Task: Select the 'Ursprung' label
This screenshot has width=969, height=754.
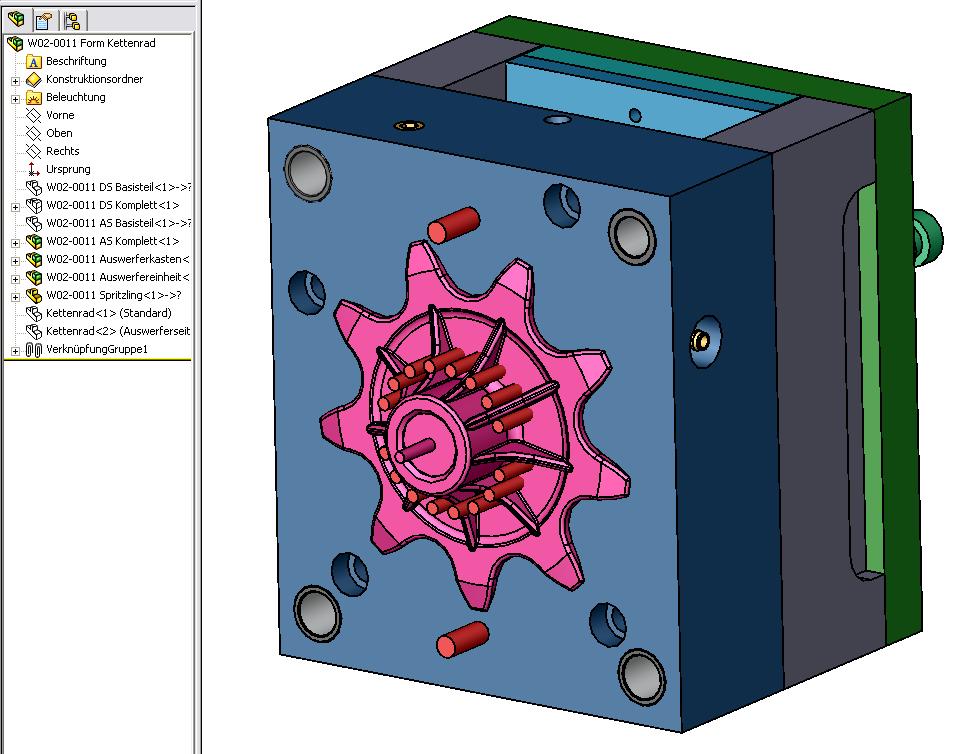Action: tap(68, 169)
